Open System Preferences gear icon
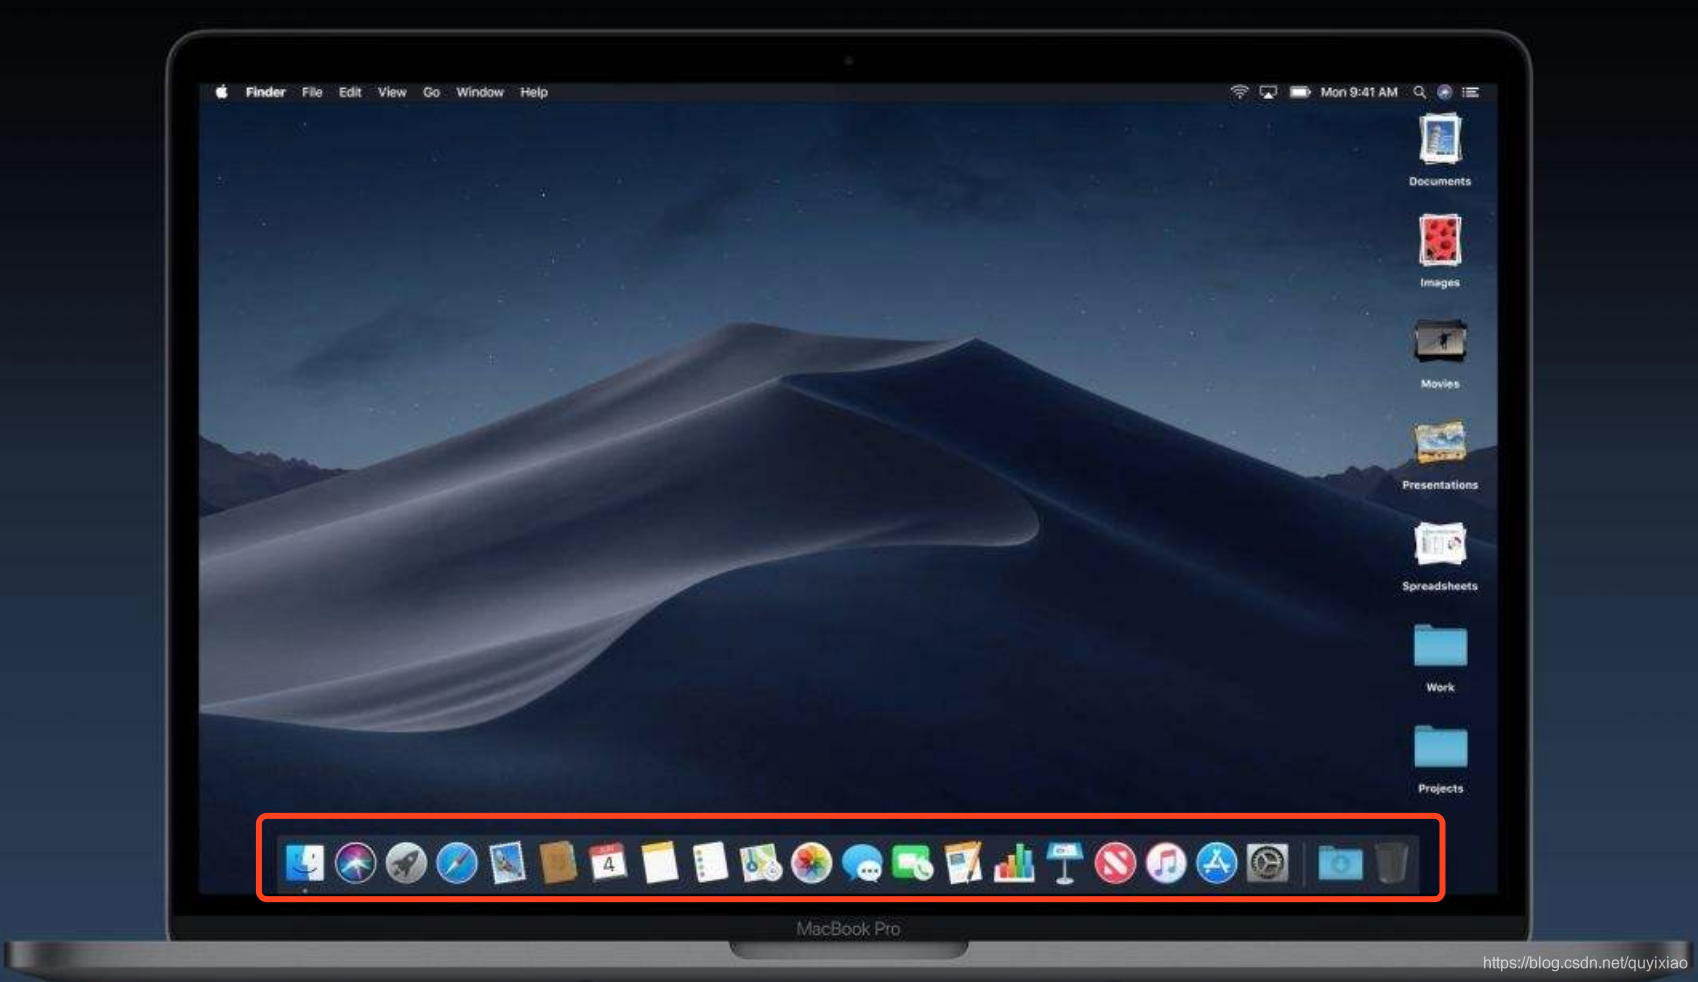This screenshot has width=1698, height=982. click(1267, 862)
